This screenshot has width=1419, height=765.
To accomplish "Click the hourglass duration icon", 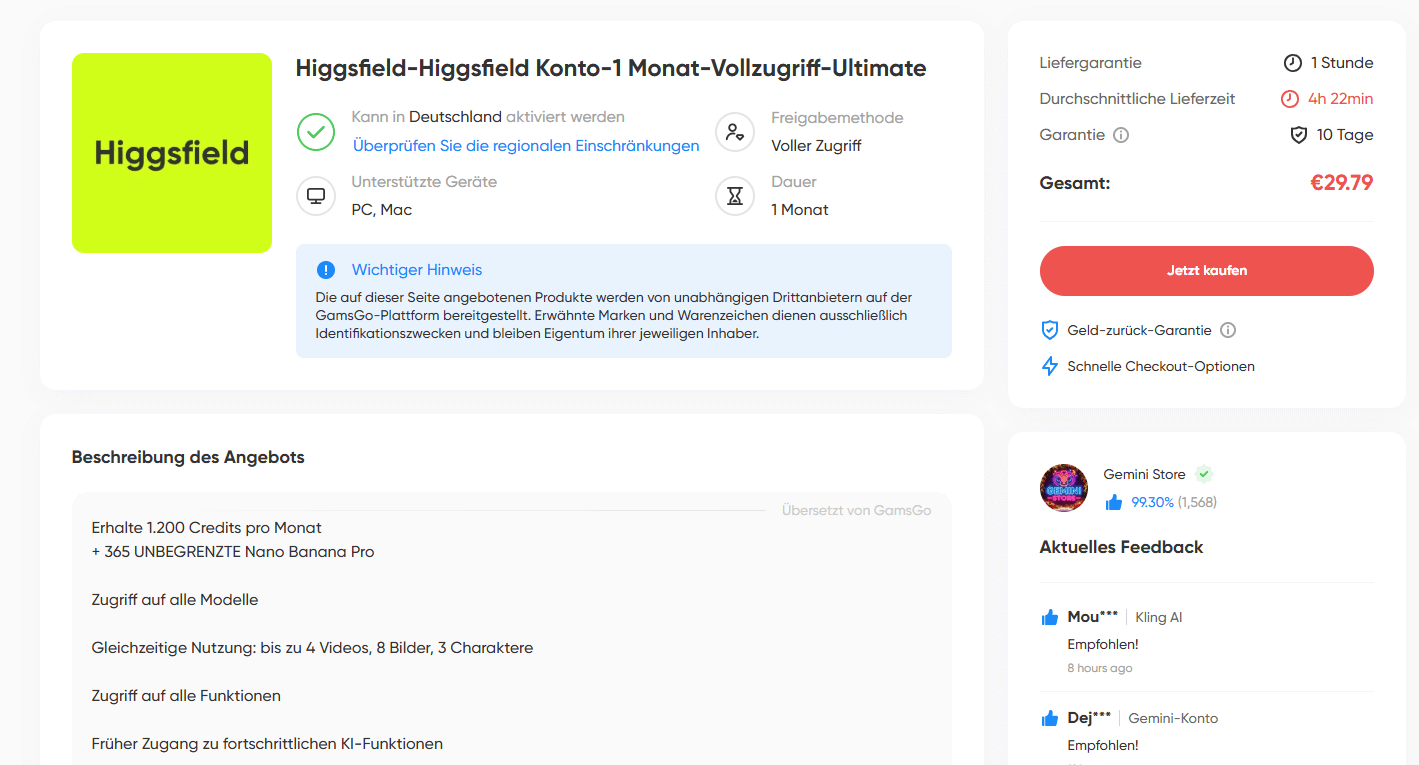I will [x=735, y=196].
